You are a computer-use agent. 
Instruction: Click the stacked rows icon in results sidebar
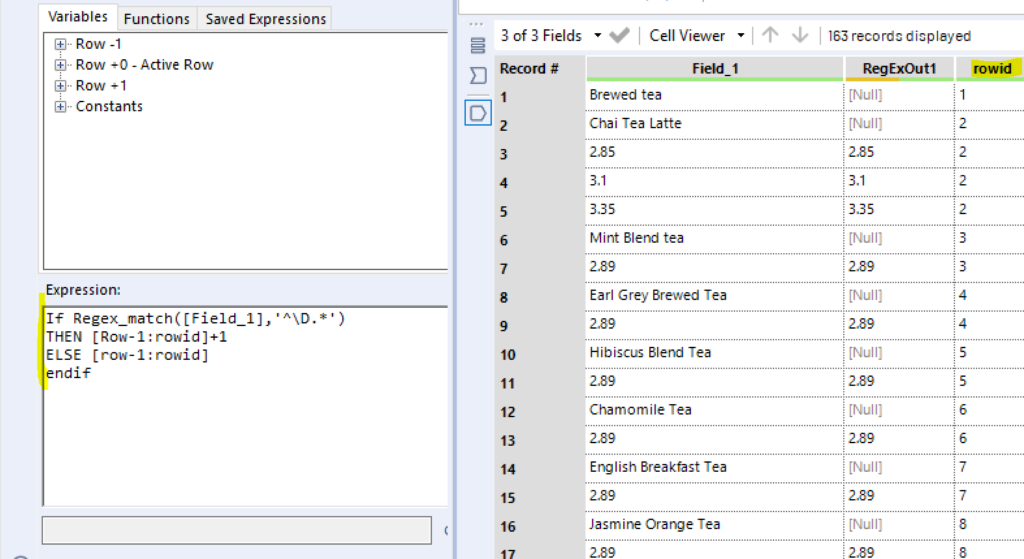pos(477,45)
